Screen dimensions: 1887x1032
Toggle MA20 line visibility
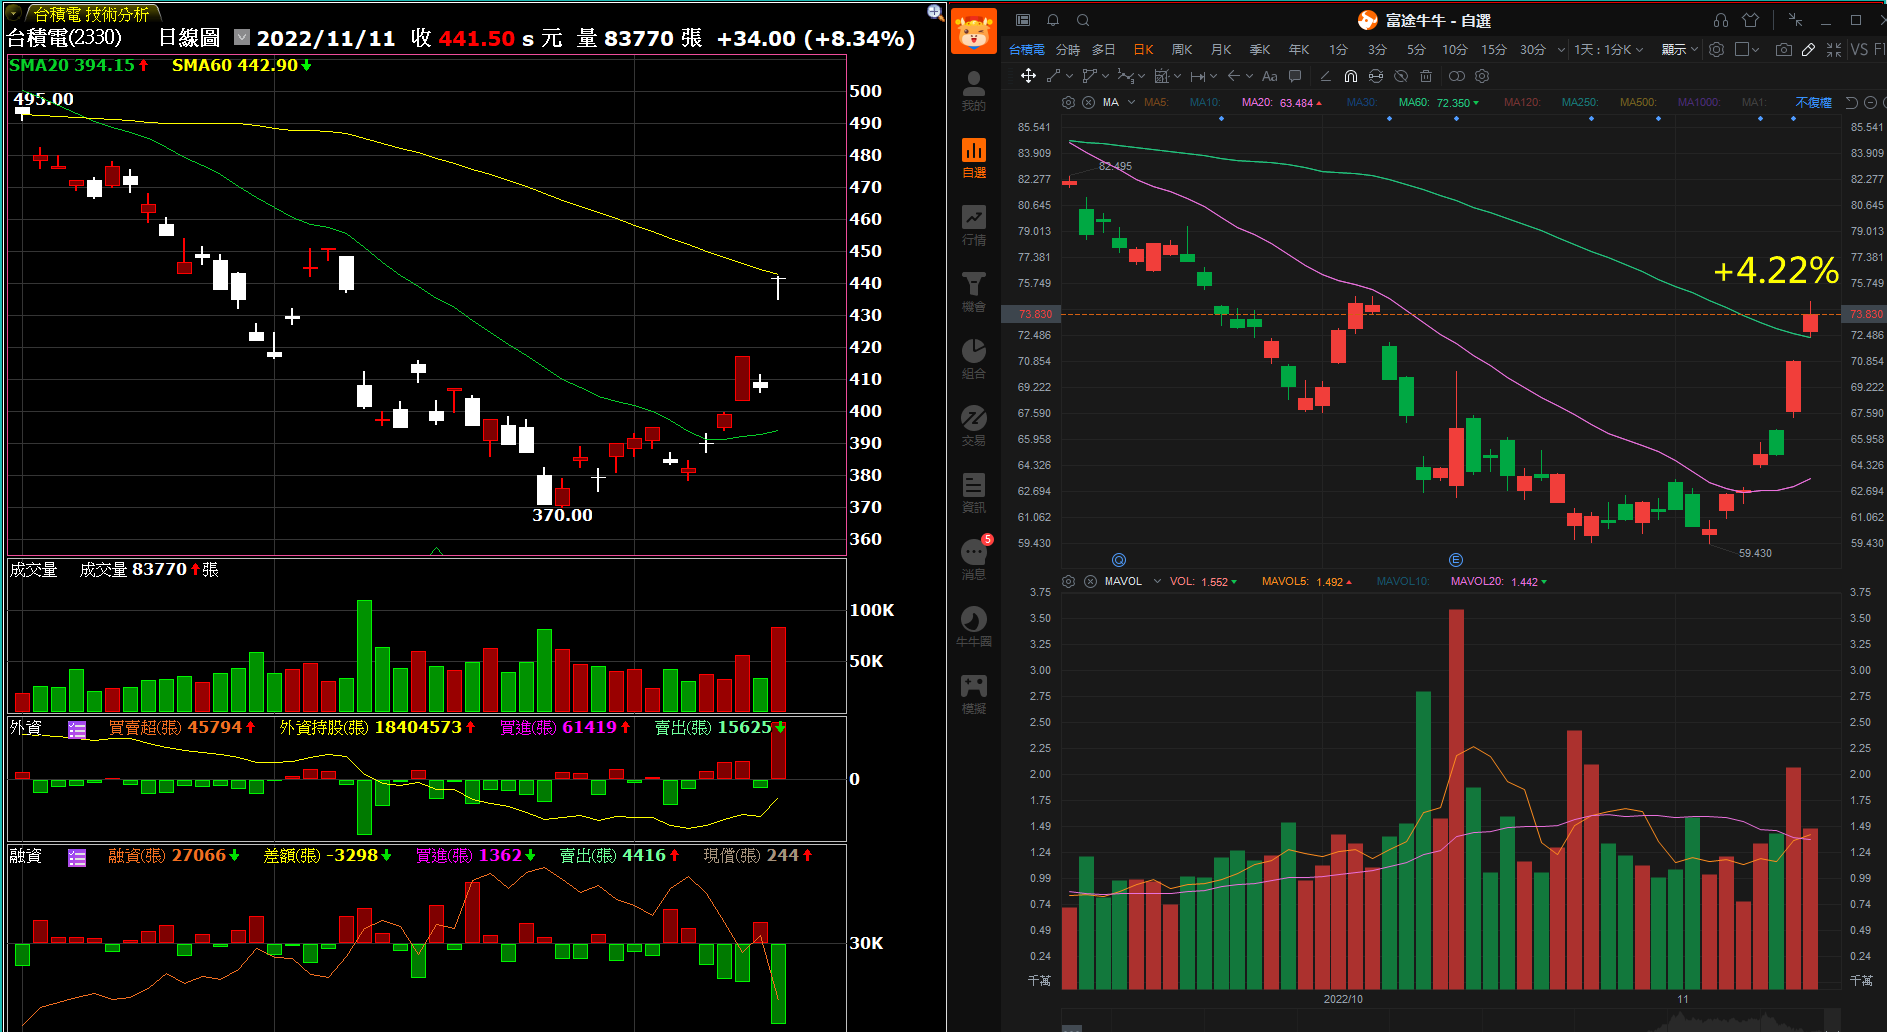[x=1257, y=102]
